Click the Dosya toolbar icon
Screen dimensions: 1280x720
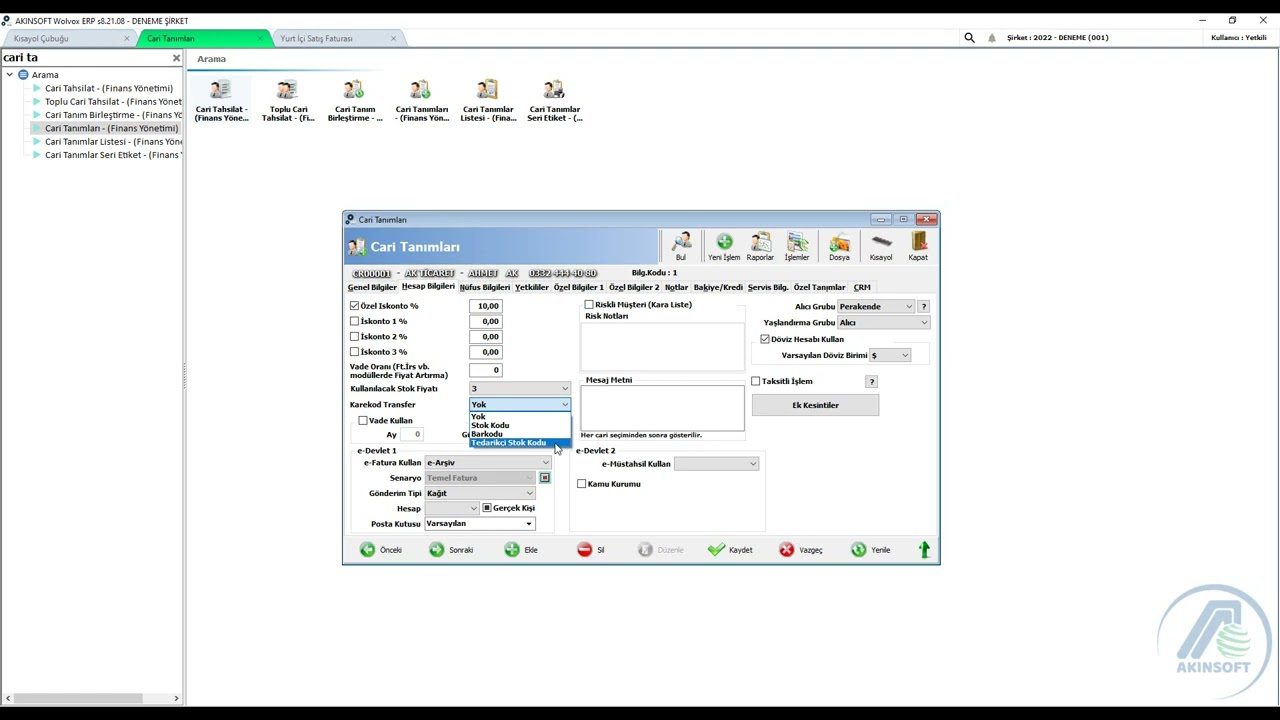(839, 246)
